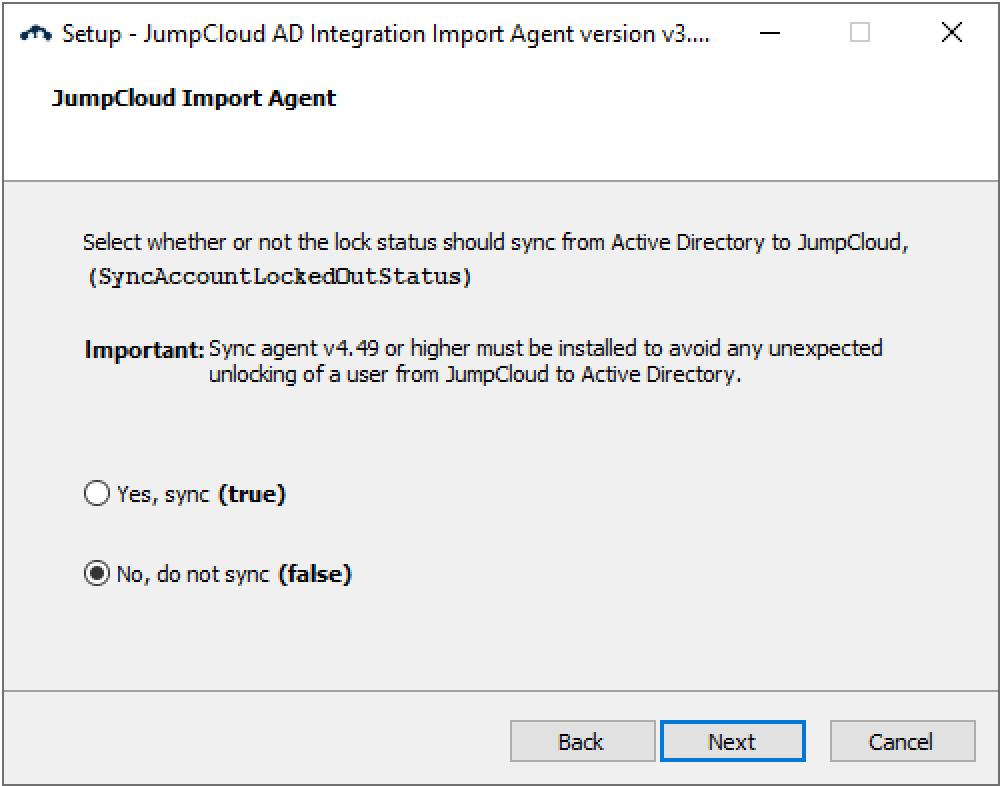1000x786 pixels.
Task: Click the Setup window title text
Action: tap(385, 33)
